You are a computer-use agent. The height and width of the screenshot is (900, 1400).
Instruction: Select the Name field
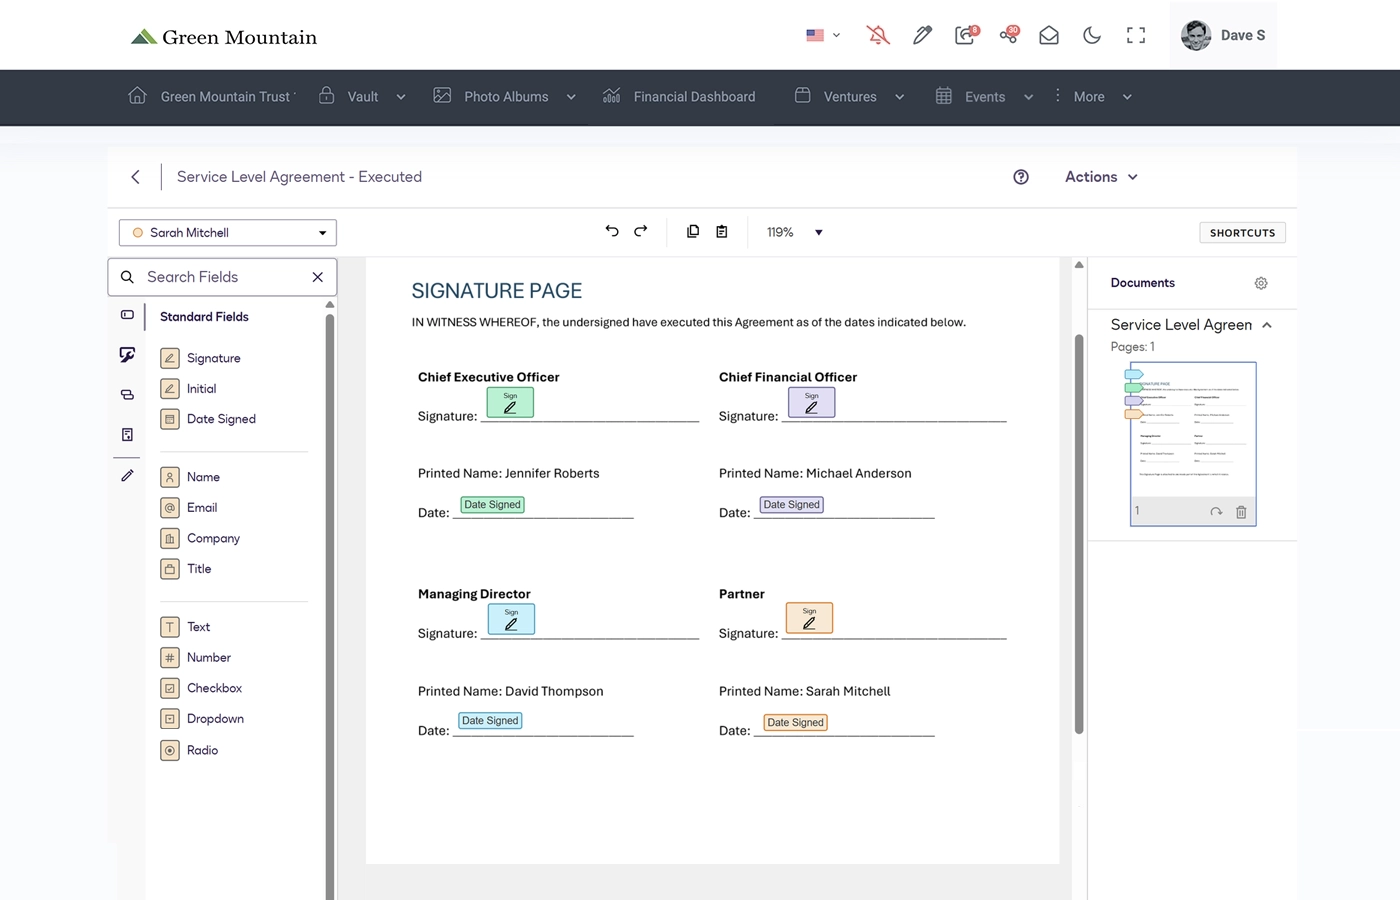pyautogui.click(x=190, y=477)
